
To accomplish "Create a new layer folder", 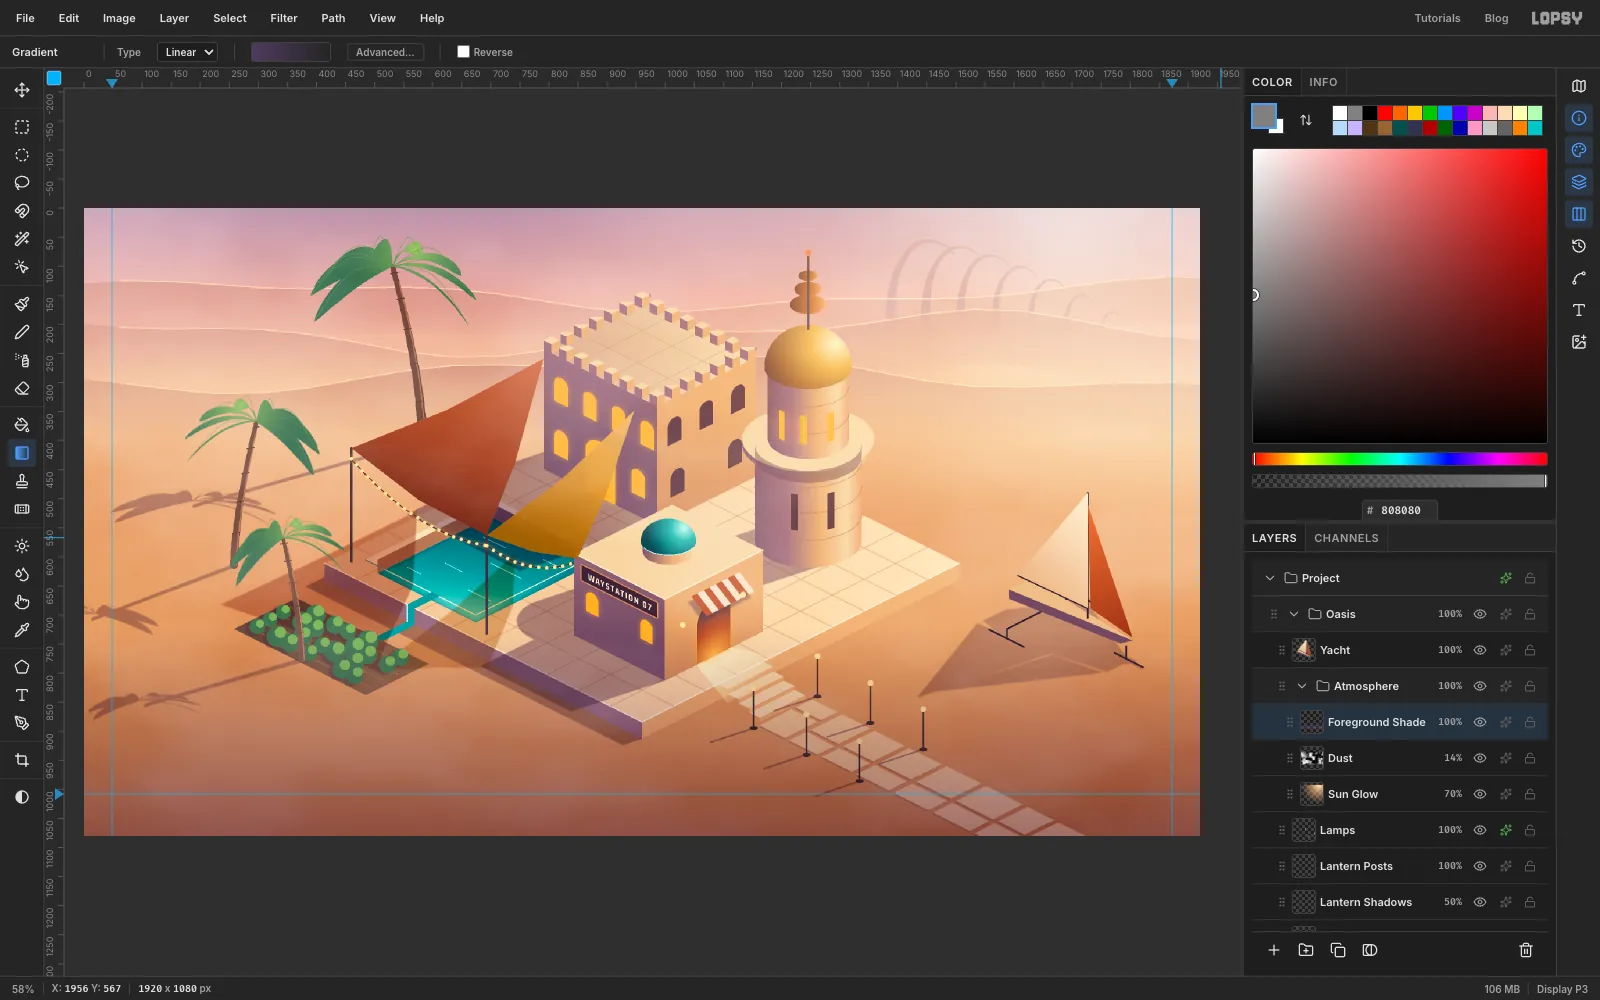I will [x=1306, y=950].
